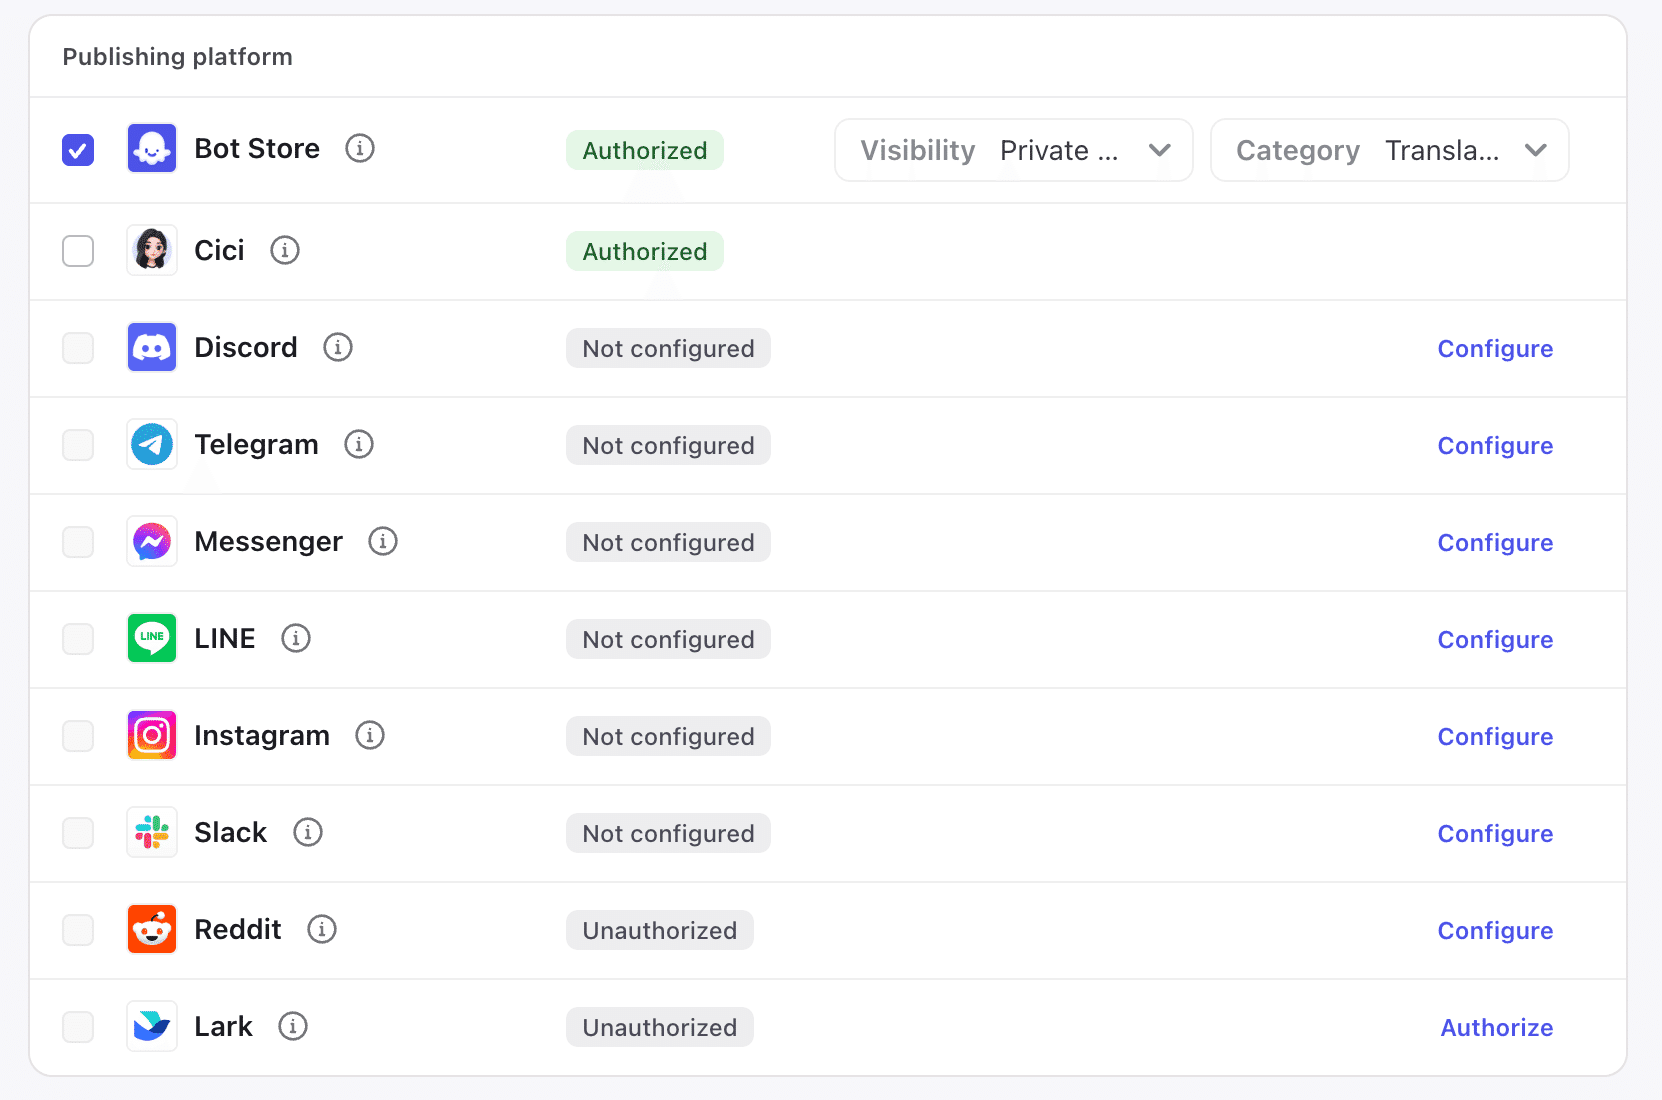Open the Visibility dropdown
This screenshot has width=1662, height=1100.
[x=1013, y=150]
